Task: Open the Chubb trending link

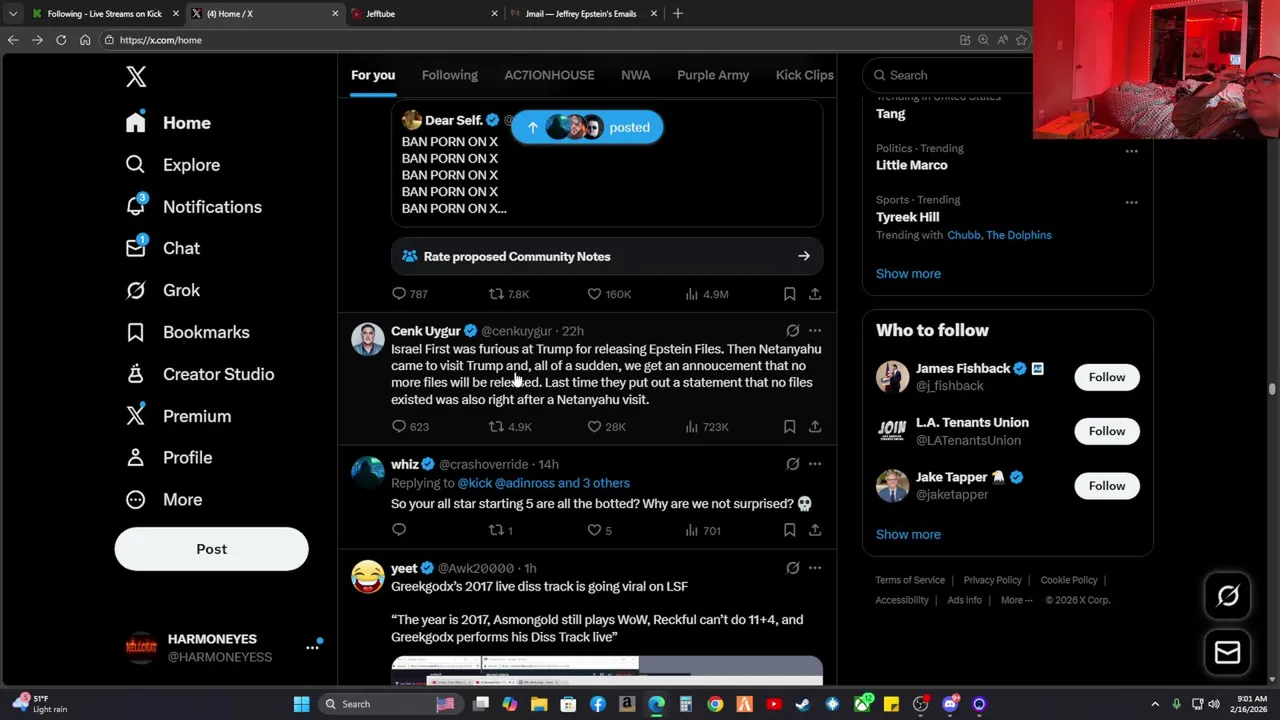Action: [964, 235]
